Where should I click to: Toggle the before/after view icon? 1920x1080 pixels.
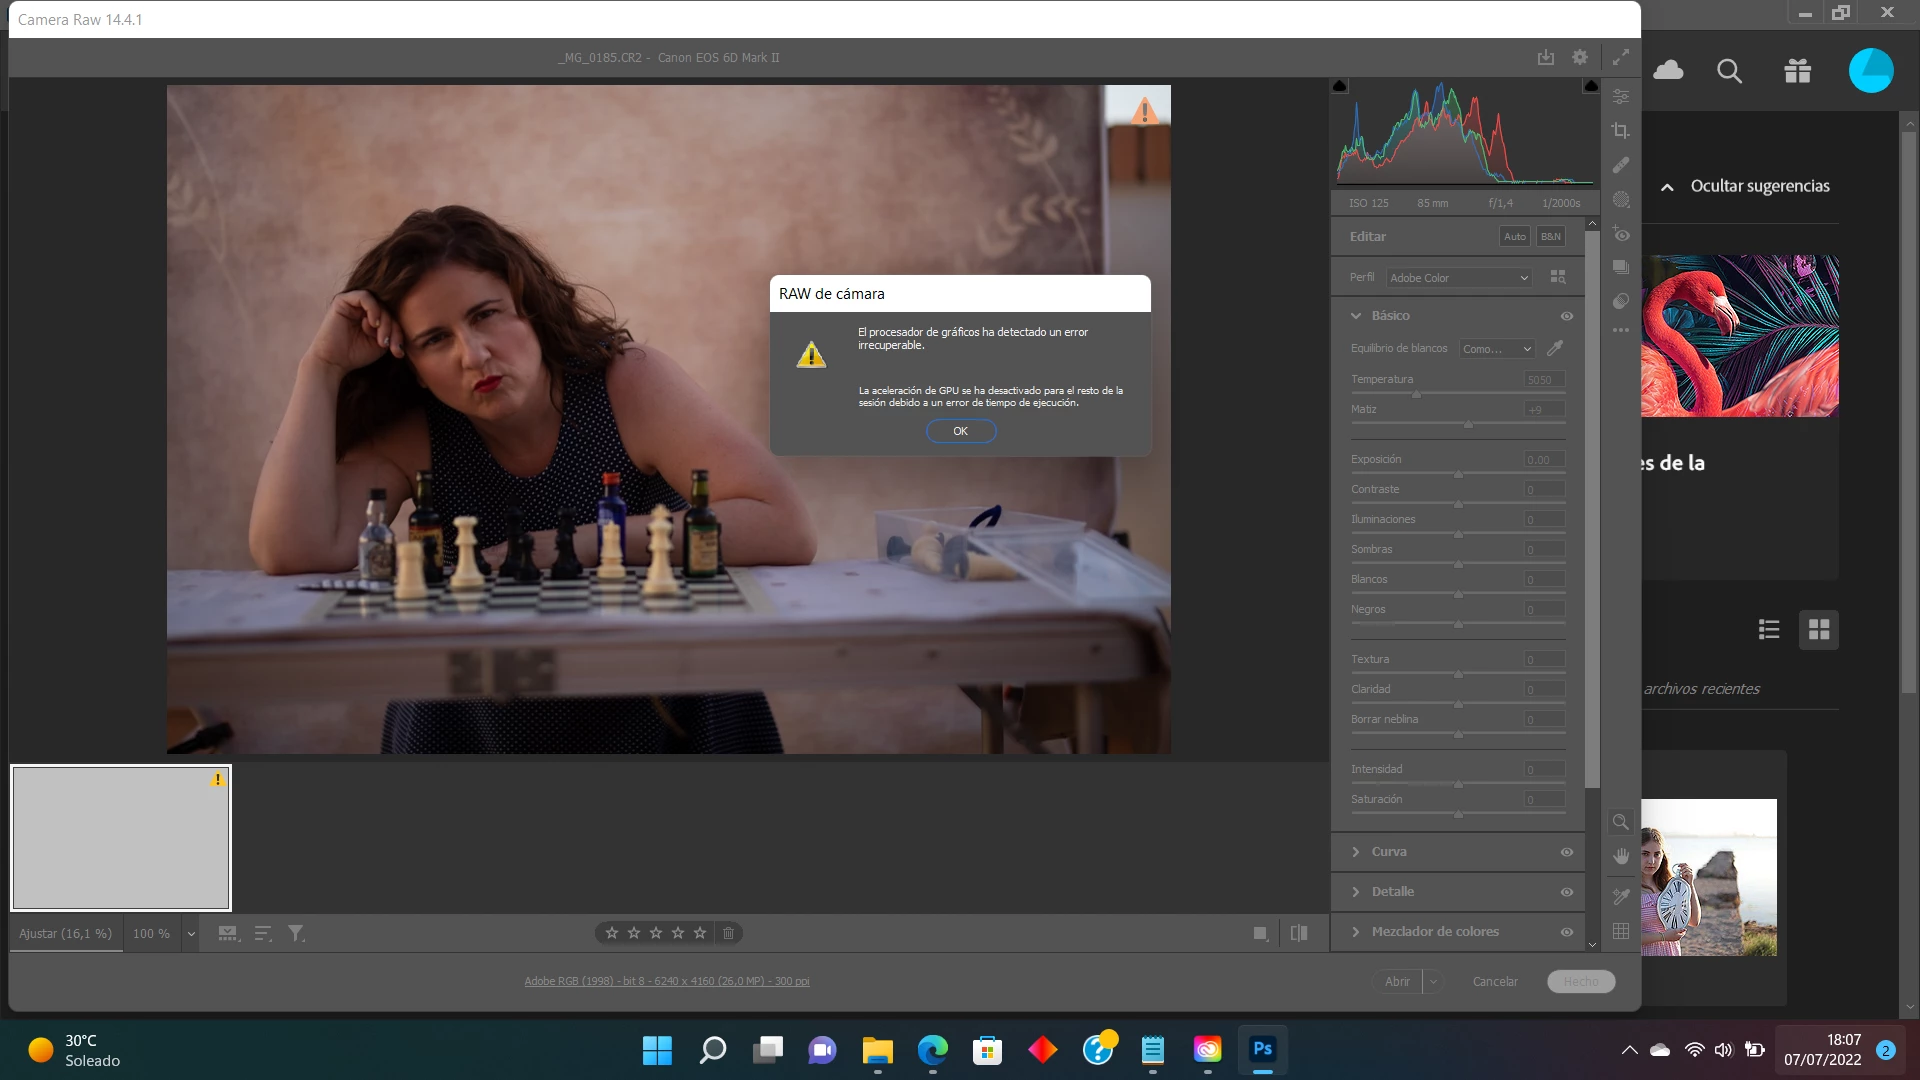point(1299,933)
